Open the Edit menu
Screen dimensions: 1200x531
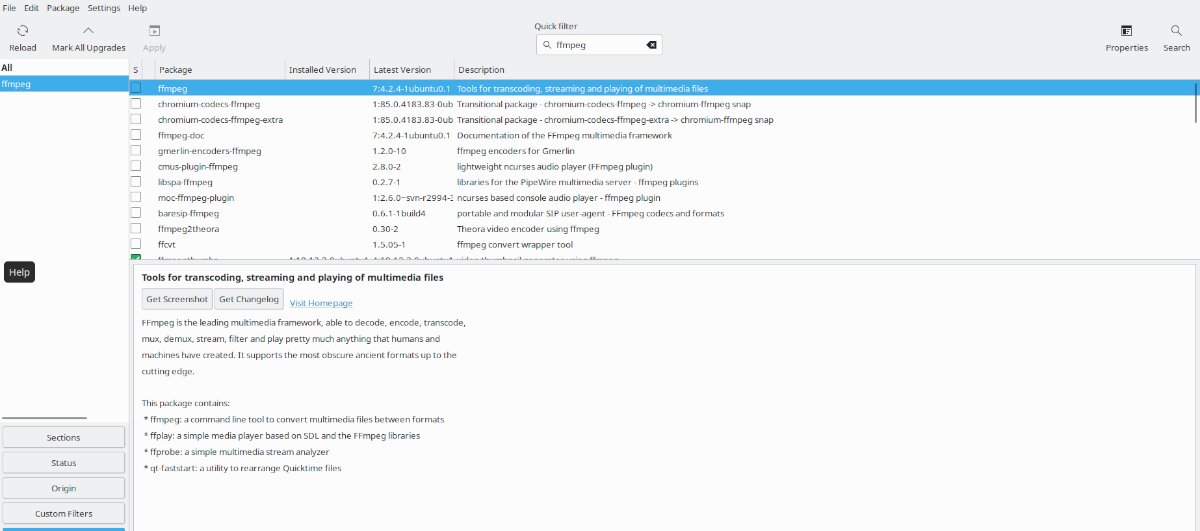click(32, 7)
